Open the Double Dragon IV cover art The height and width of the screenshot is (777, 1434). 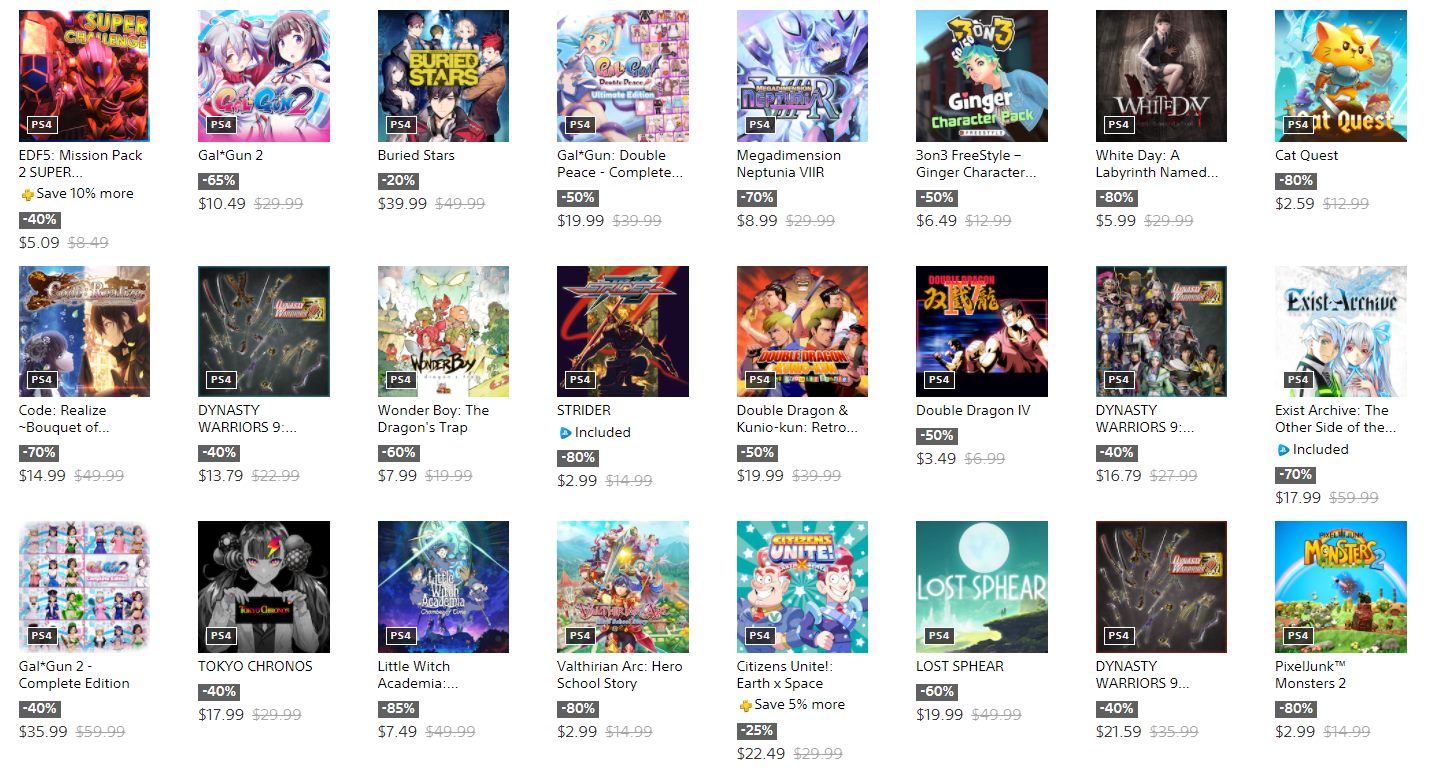[981, 331]
